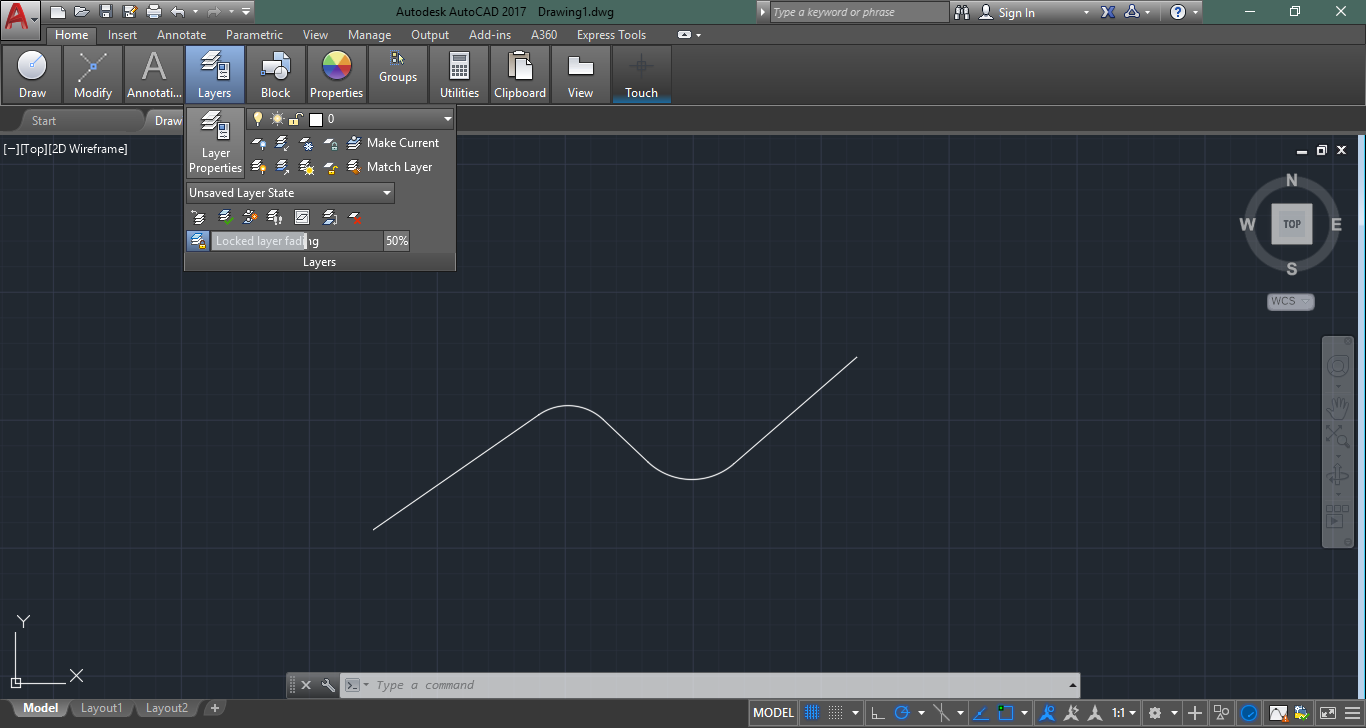Open the Unsaved Layer State dropdown

coord(290,193)
